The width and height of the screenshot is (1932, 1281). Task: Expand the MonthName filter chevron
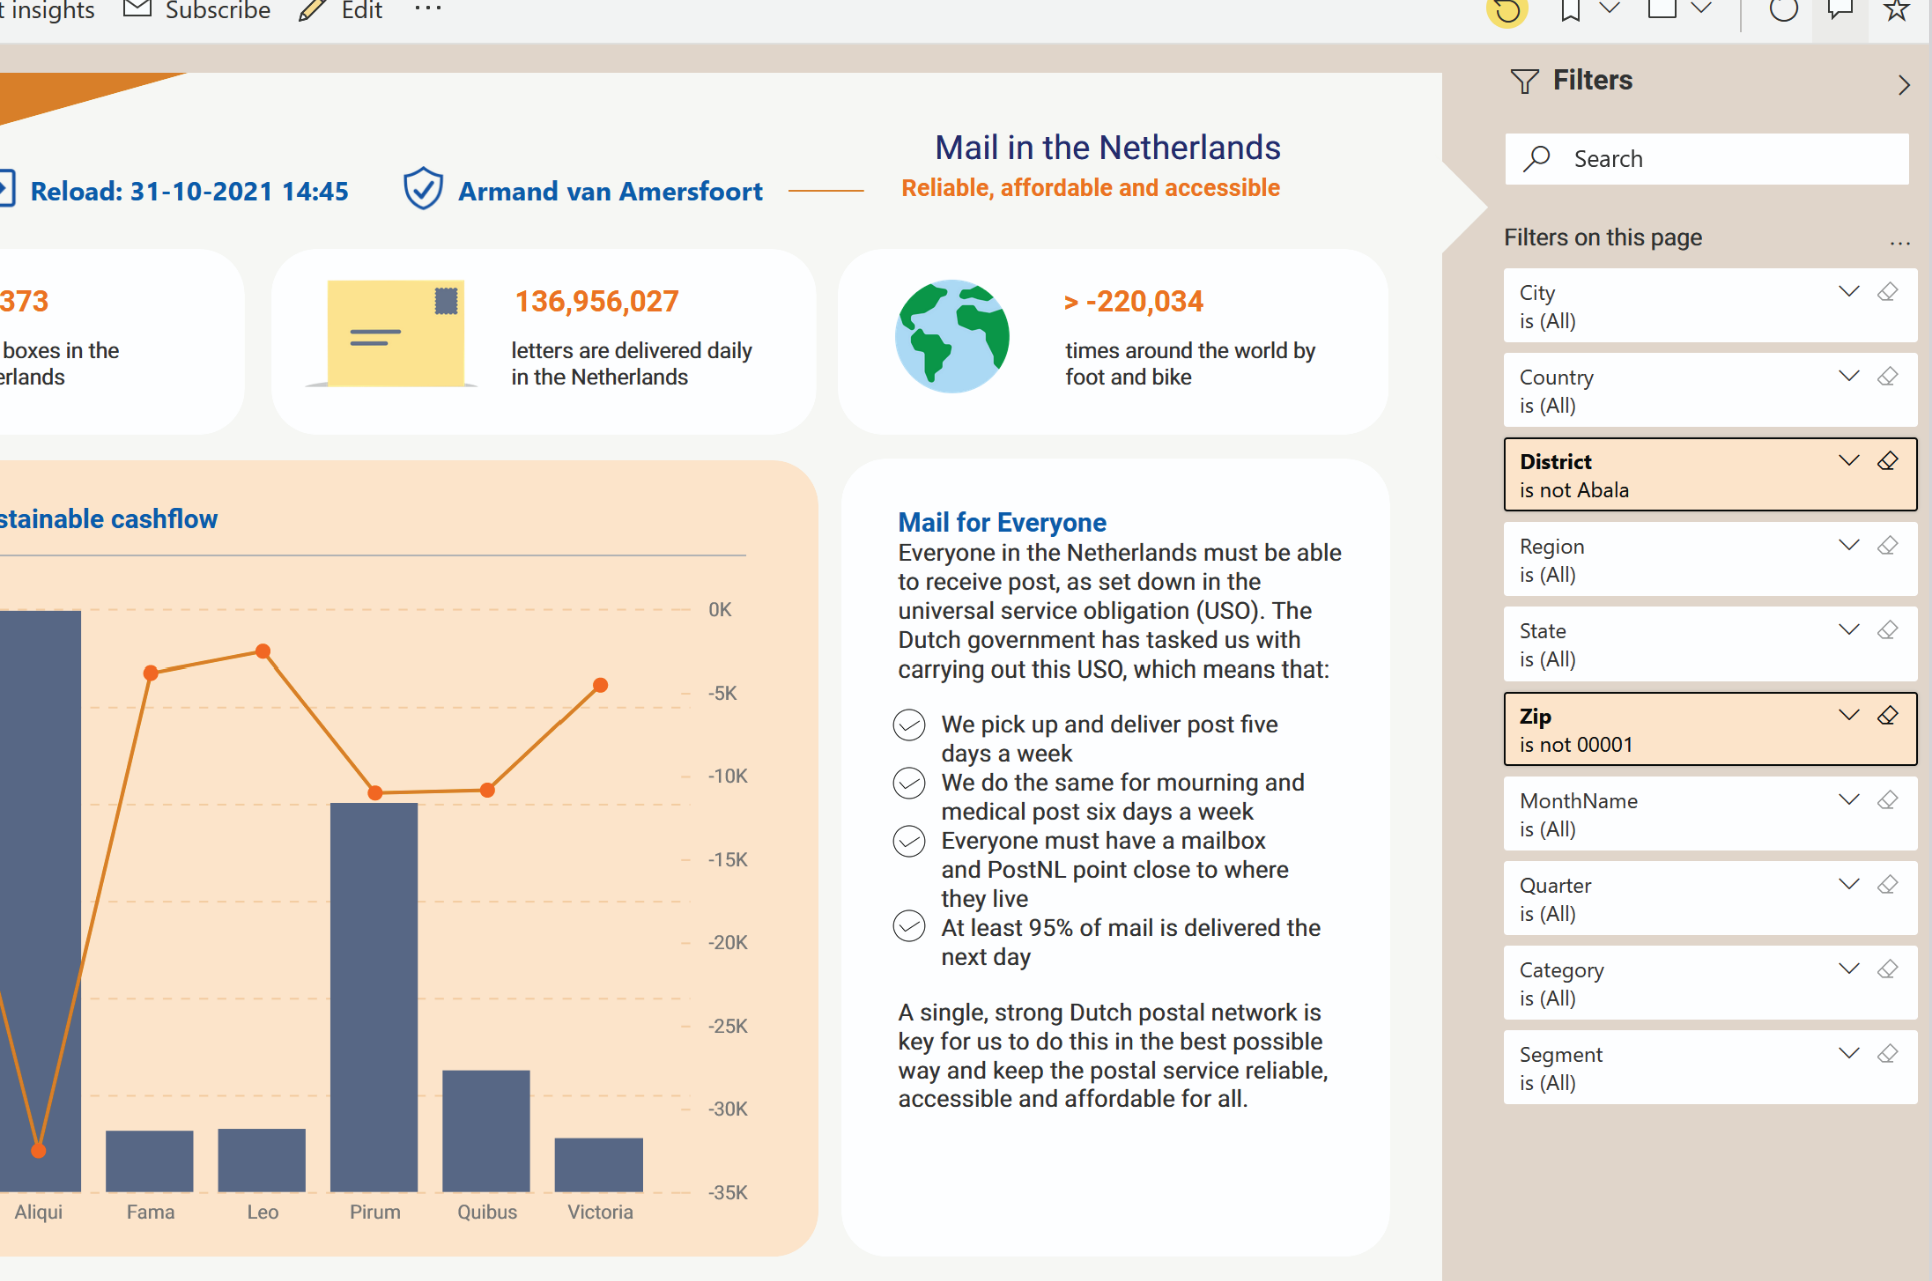coord(1849,799)
